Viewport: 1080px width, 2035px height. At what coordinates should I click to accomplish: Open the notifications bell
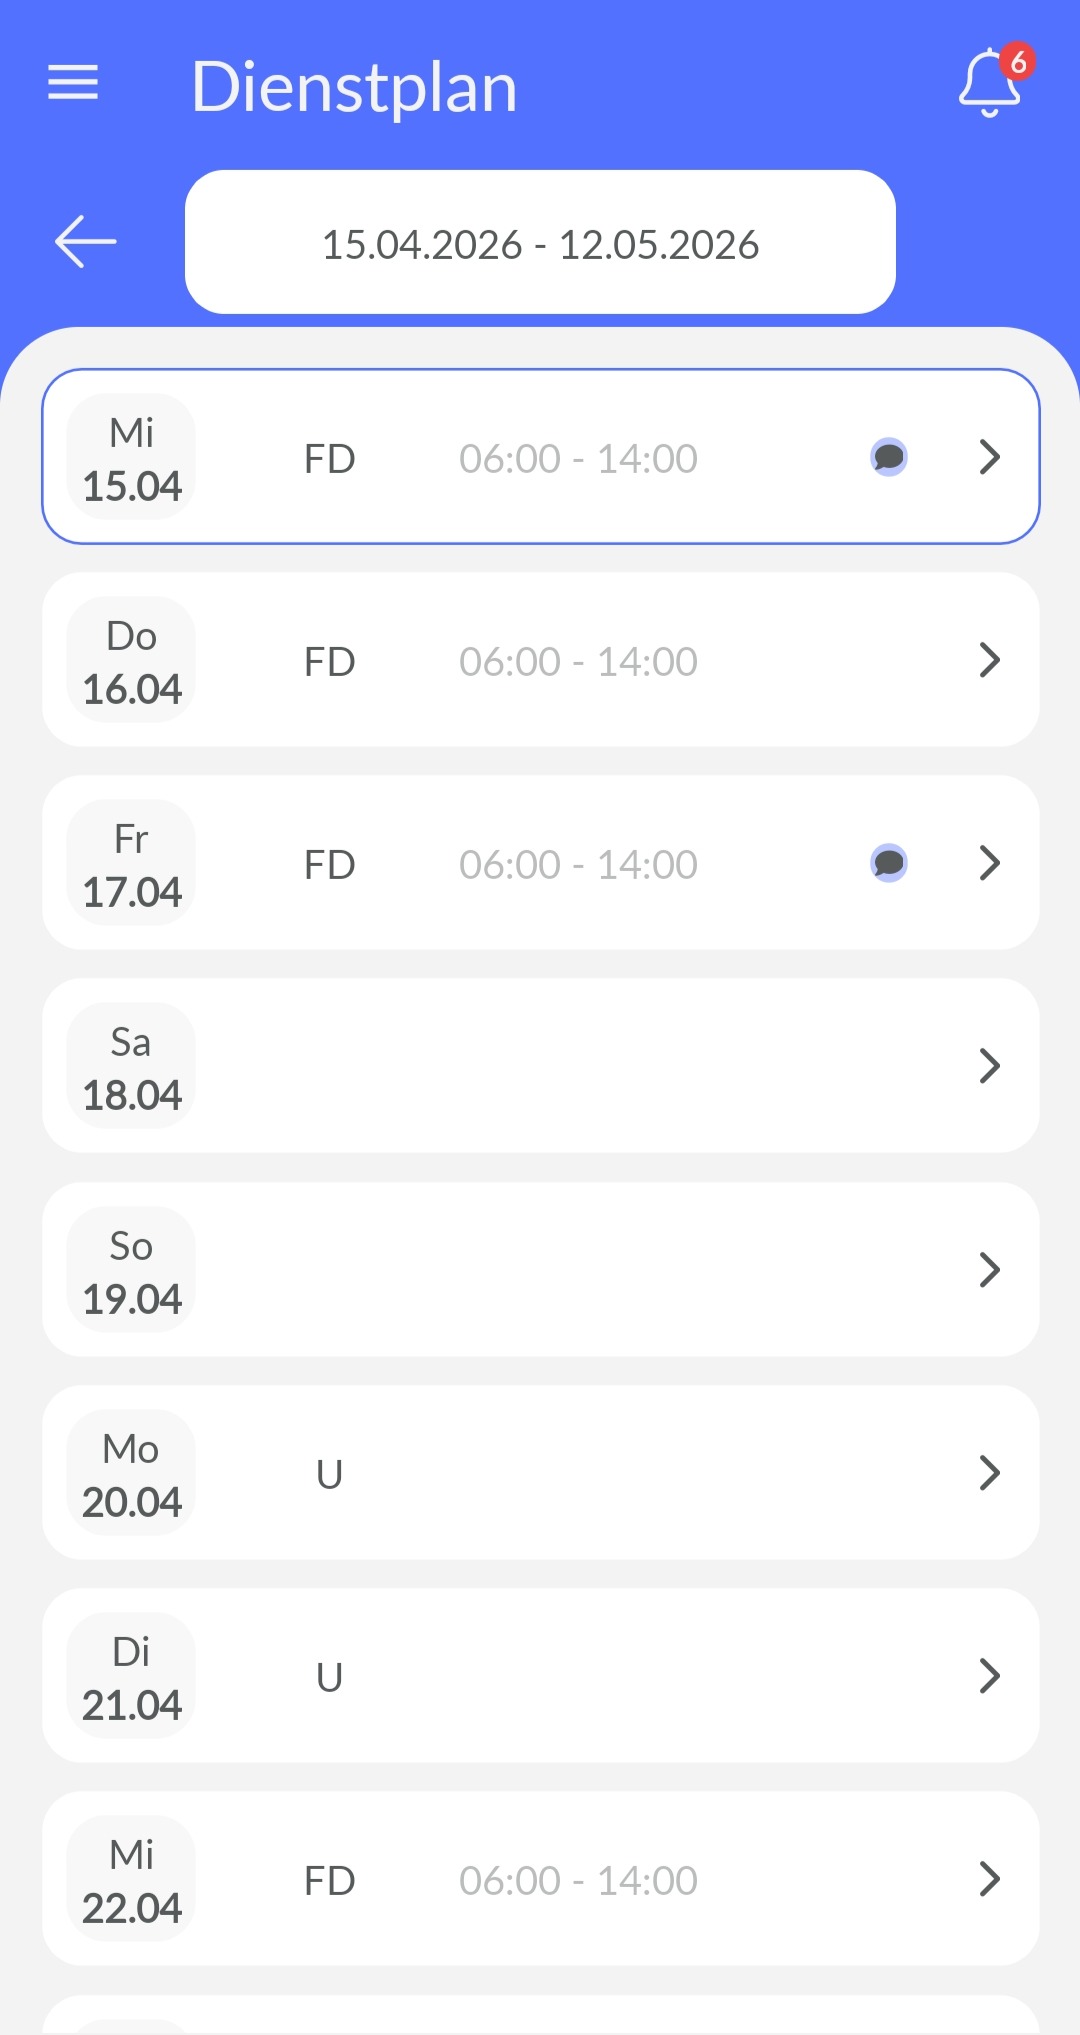pyautogui.click(x=988, y=85)
